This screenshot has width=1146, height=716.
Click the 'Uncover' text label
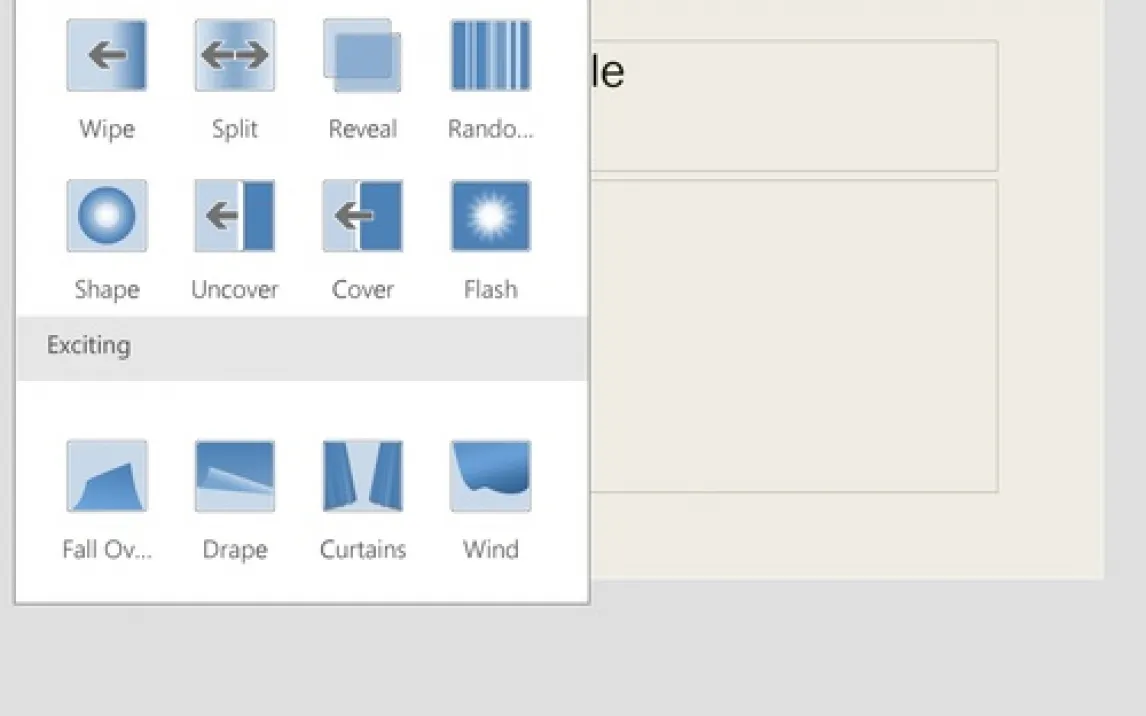pyautogui.click(x=235, y=289)
